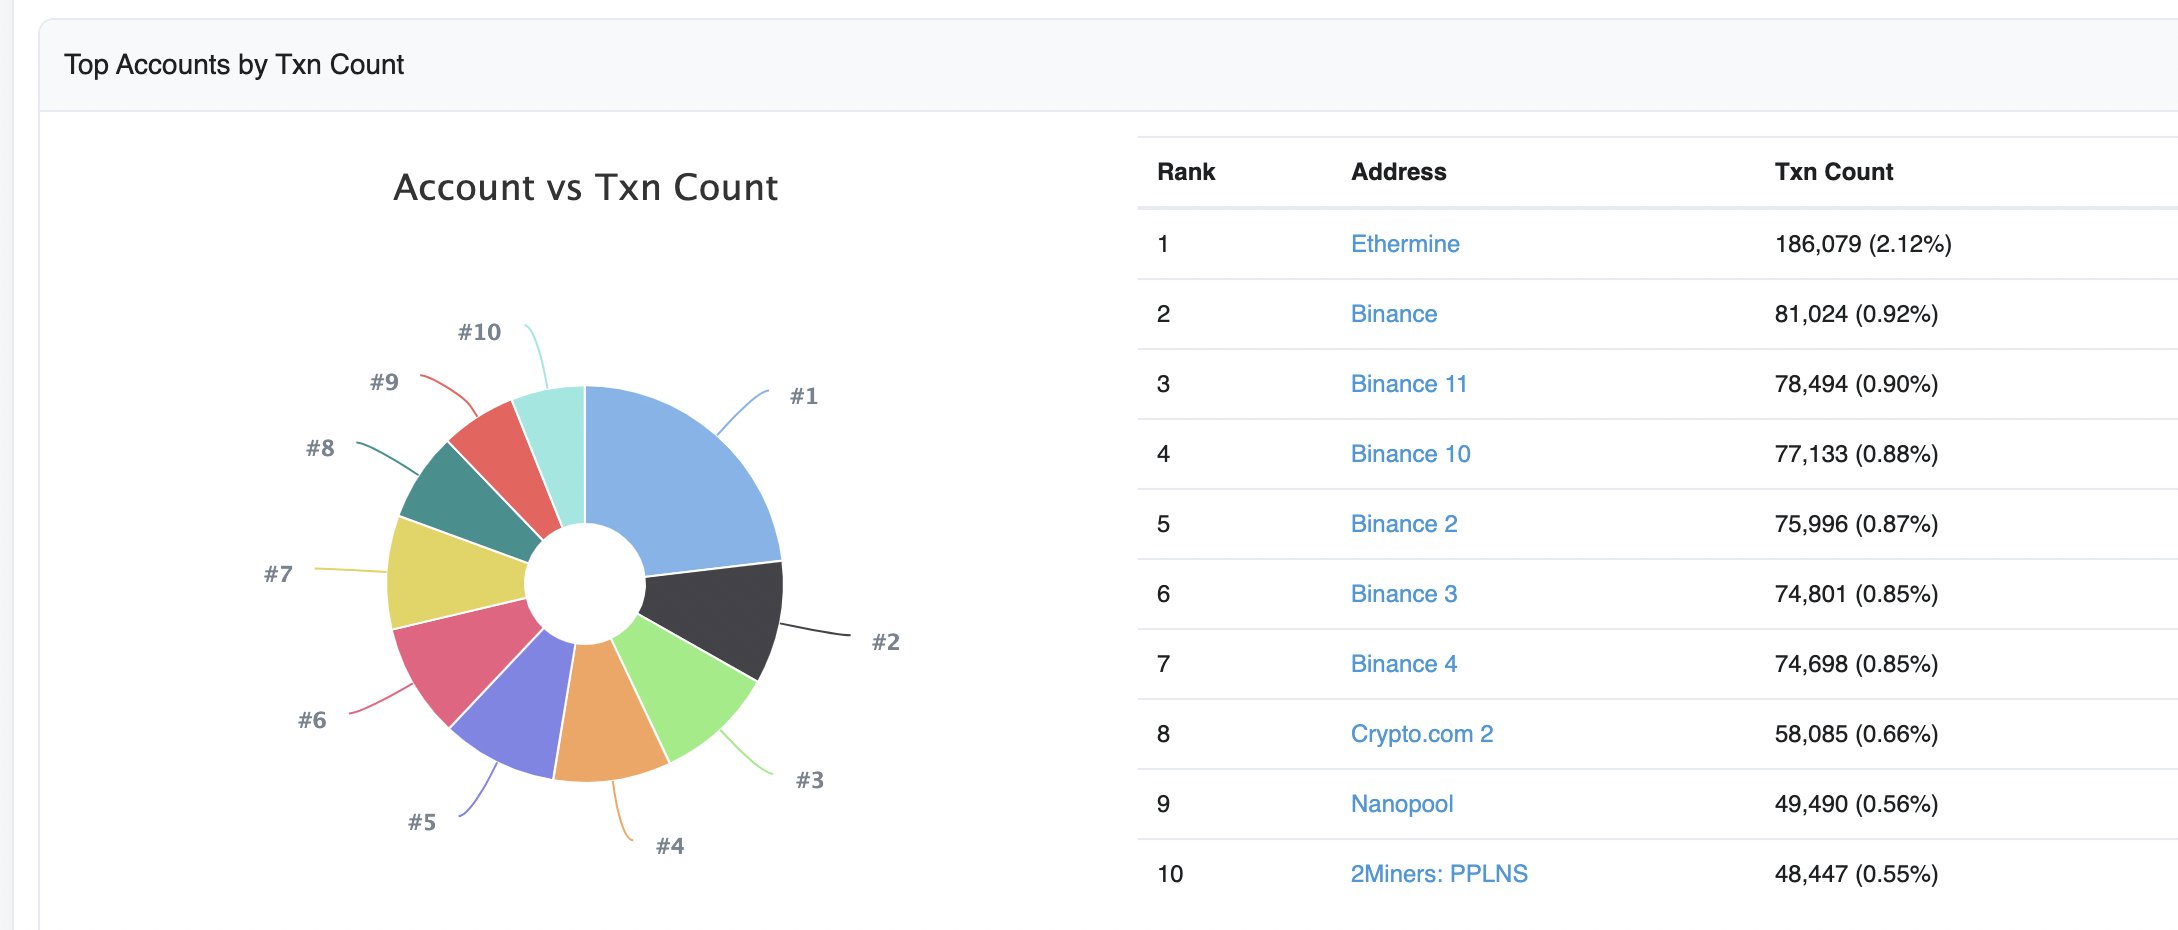The height and width of the screenshot is (930, 2178).
Task: Click the #8 chart label
Action: (x=320, y=448)
